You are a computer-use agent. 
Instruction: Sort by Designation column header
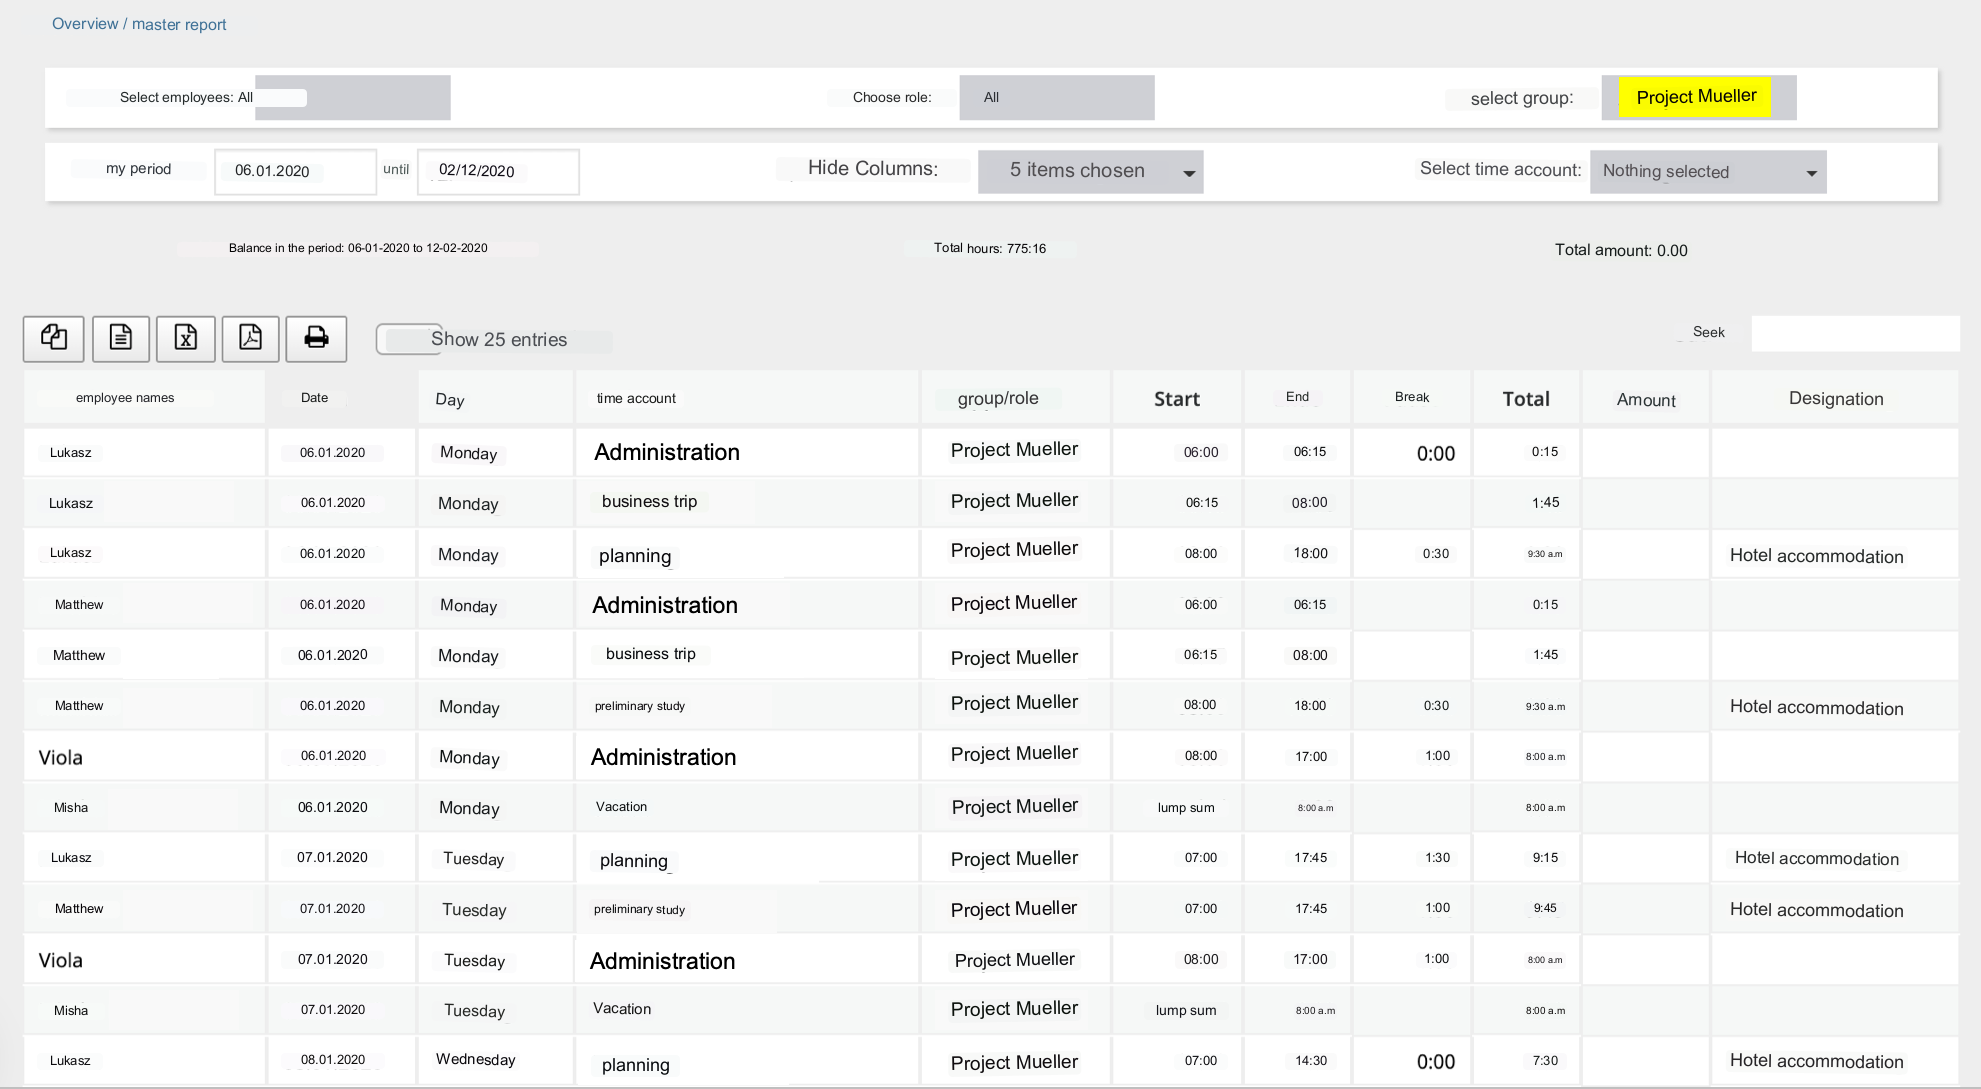point(1835,398)
